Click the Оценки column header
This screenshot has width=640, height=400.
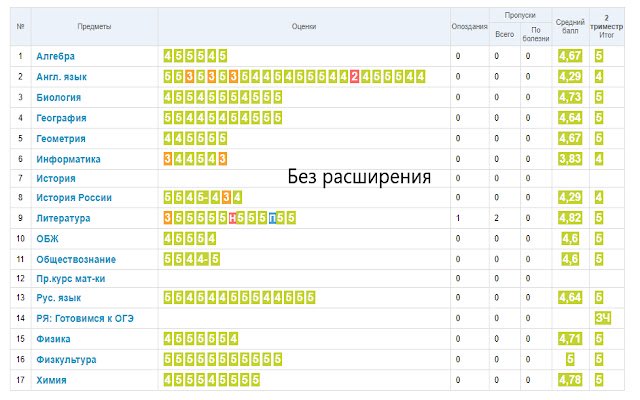point(304,27)
